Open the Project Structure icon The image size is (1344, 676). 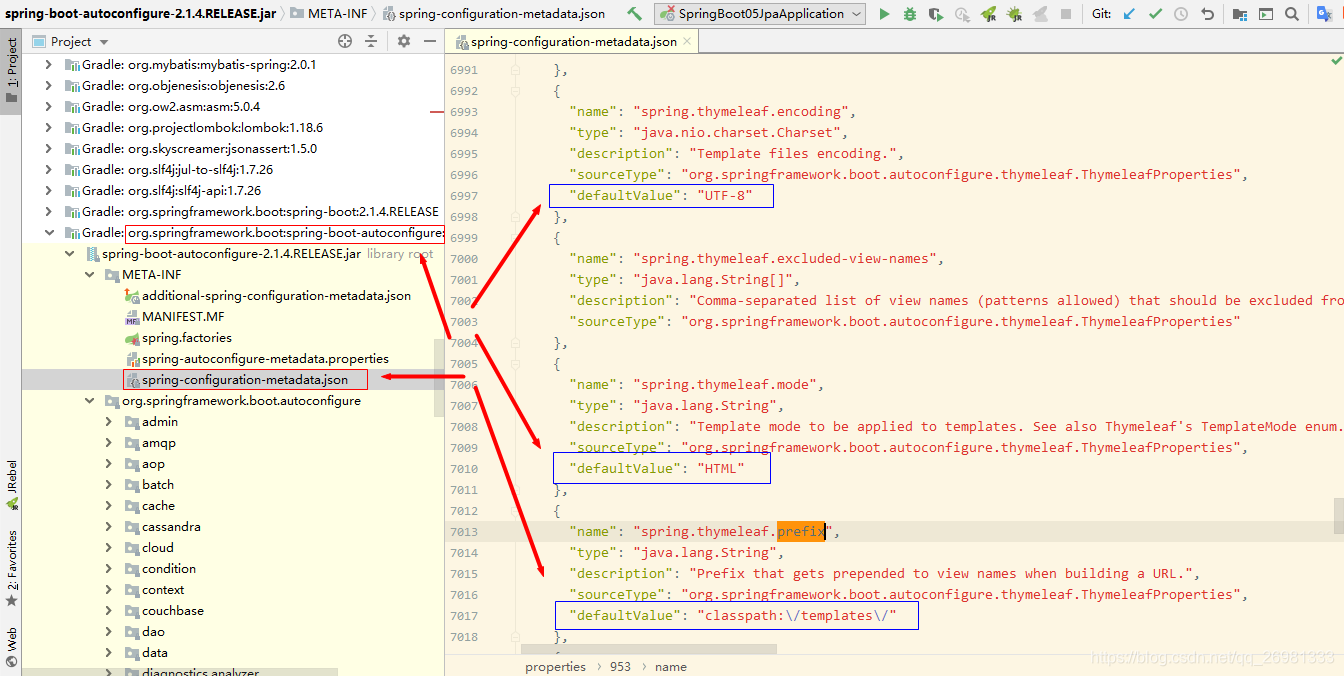point(1240,14)
